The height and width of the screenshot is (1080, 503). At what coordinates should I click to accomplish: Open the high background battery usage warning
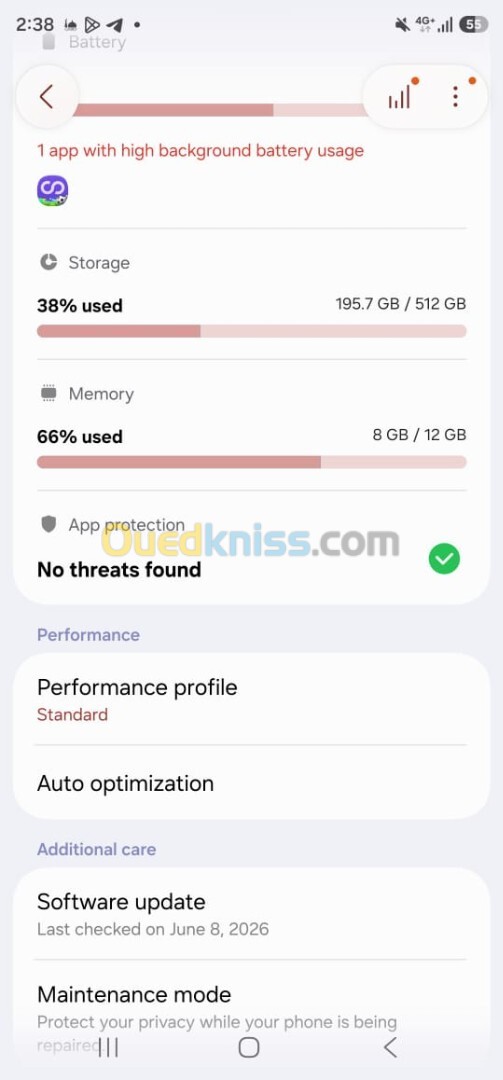[201, 151]
